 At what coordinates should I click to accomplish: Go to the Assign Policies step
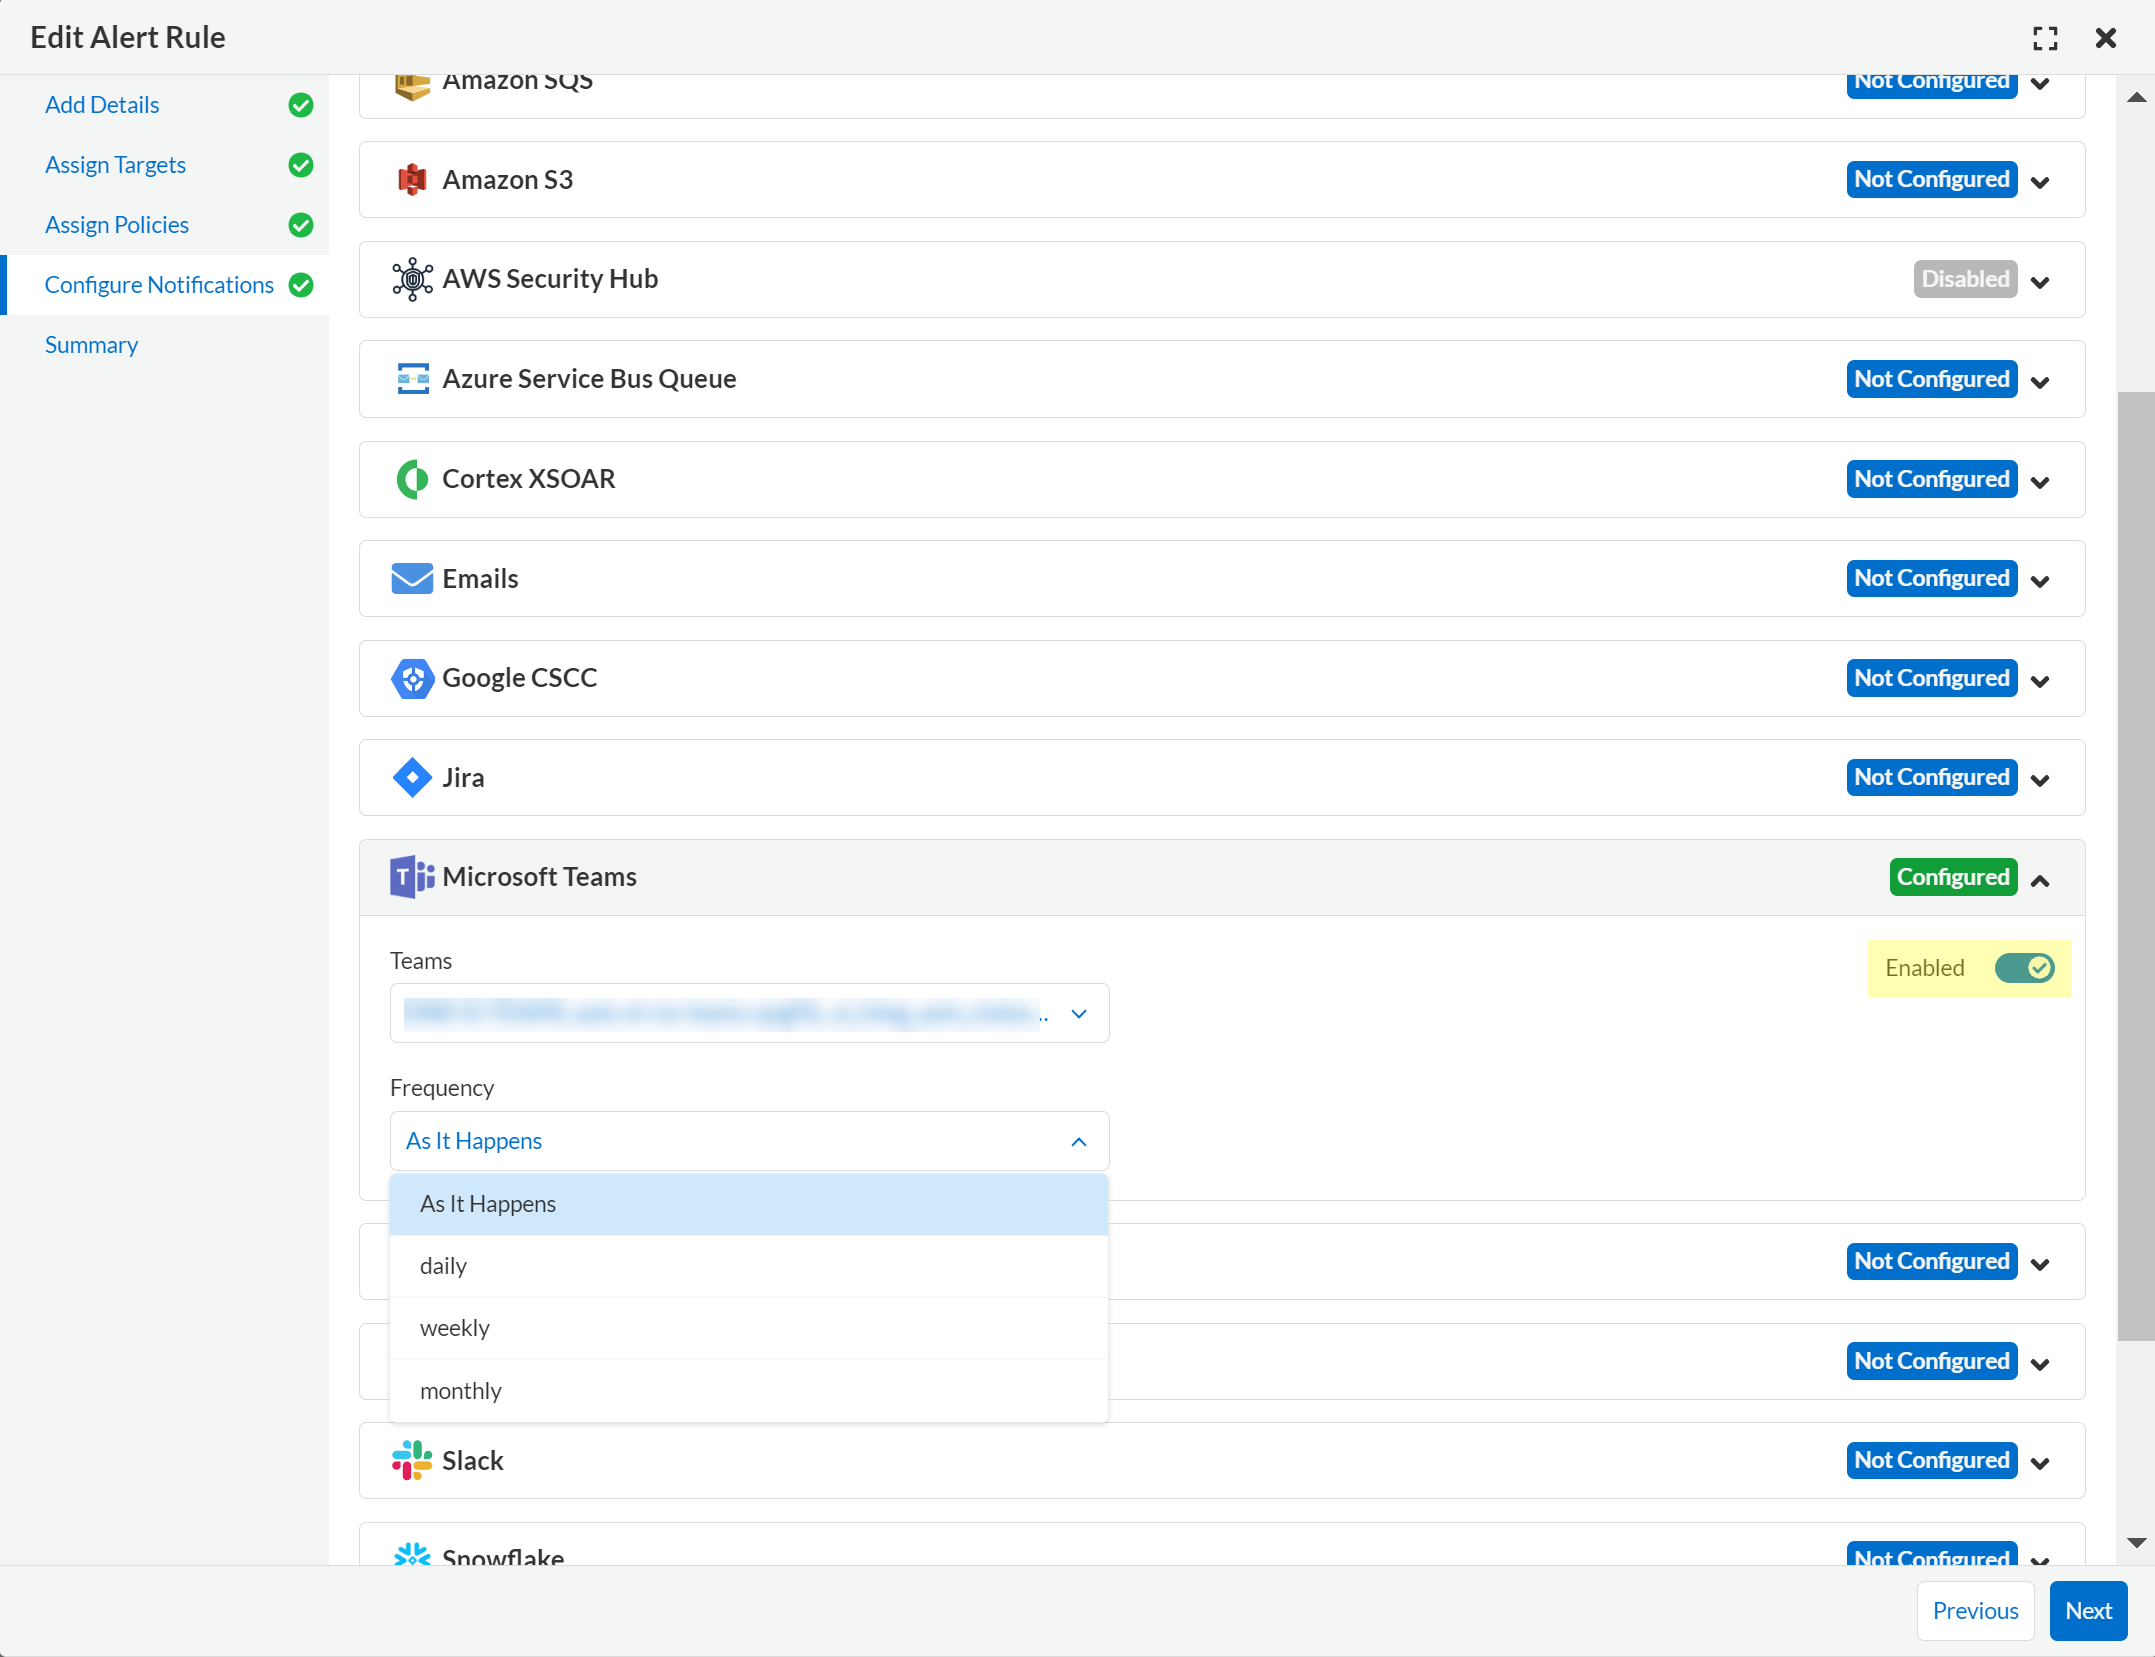tap(117, 225)
